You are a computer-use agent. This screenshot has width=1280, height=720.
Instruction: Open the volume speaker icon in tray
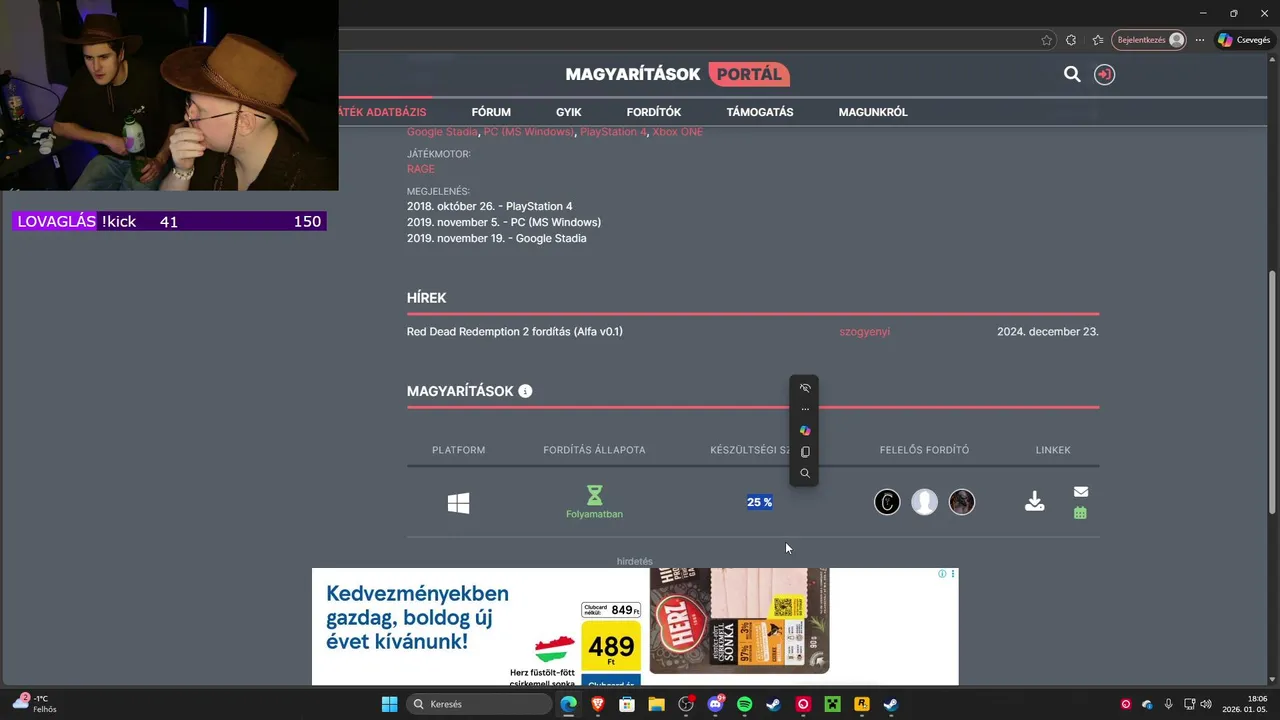pos(1206,704)
